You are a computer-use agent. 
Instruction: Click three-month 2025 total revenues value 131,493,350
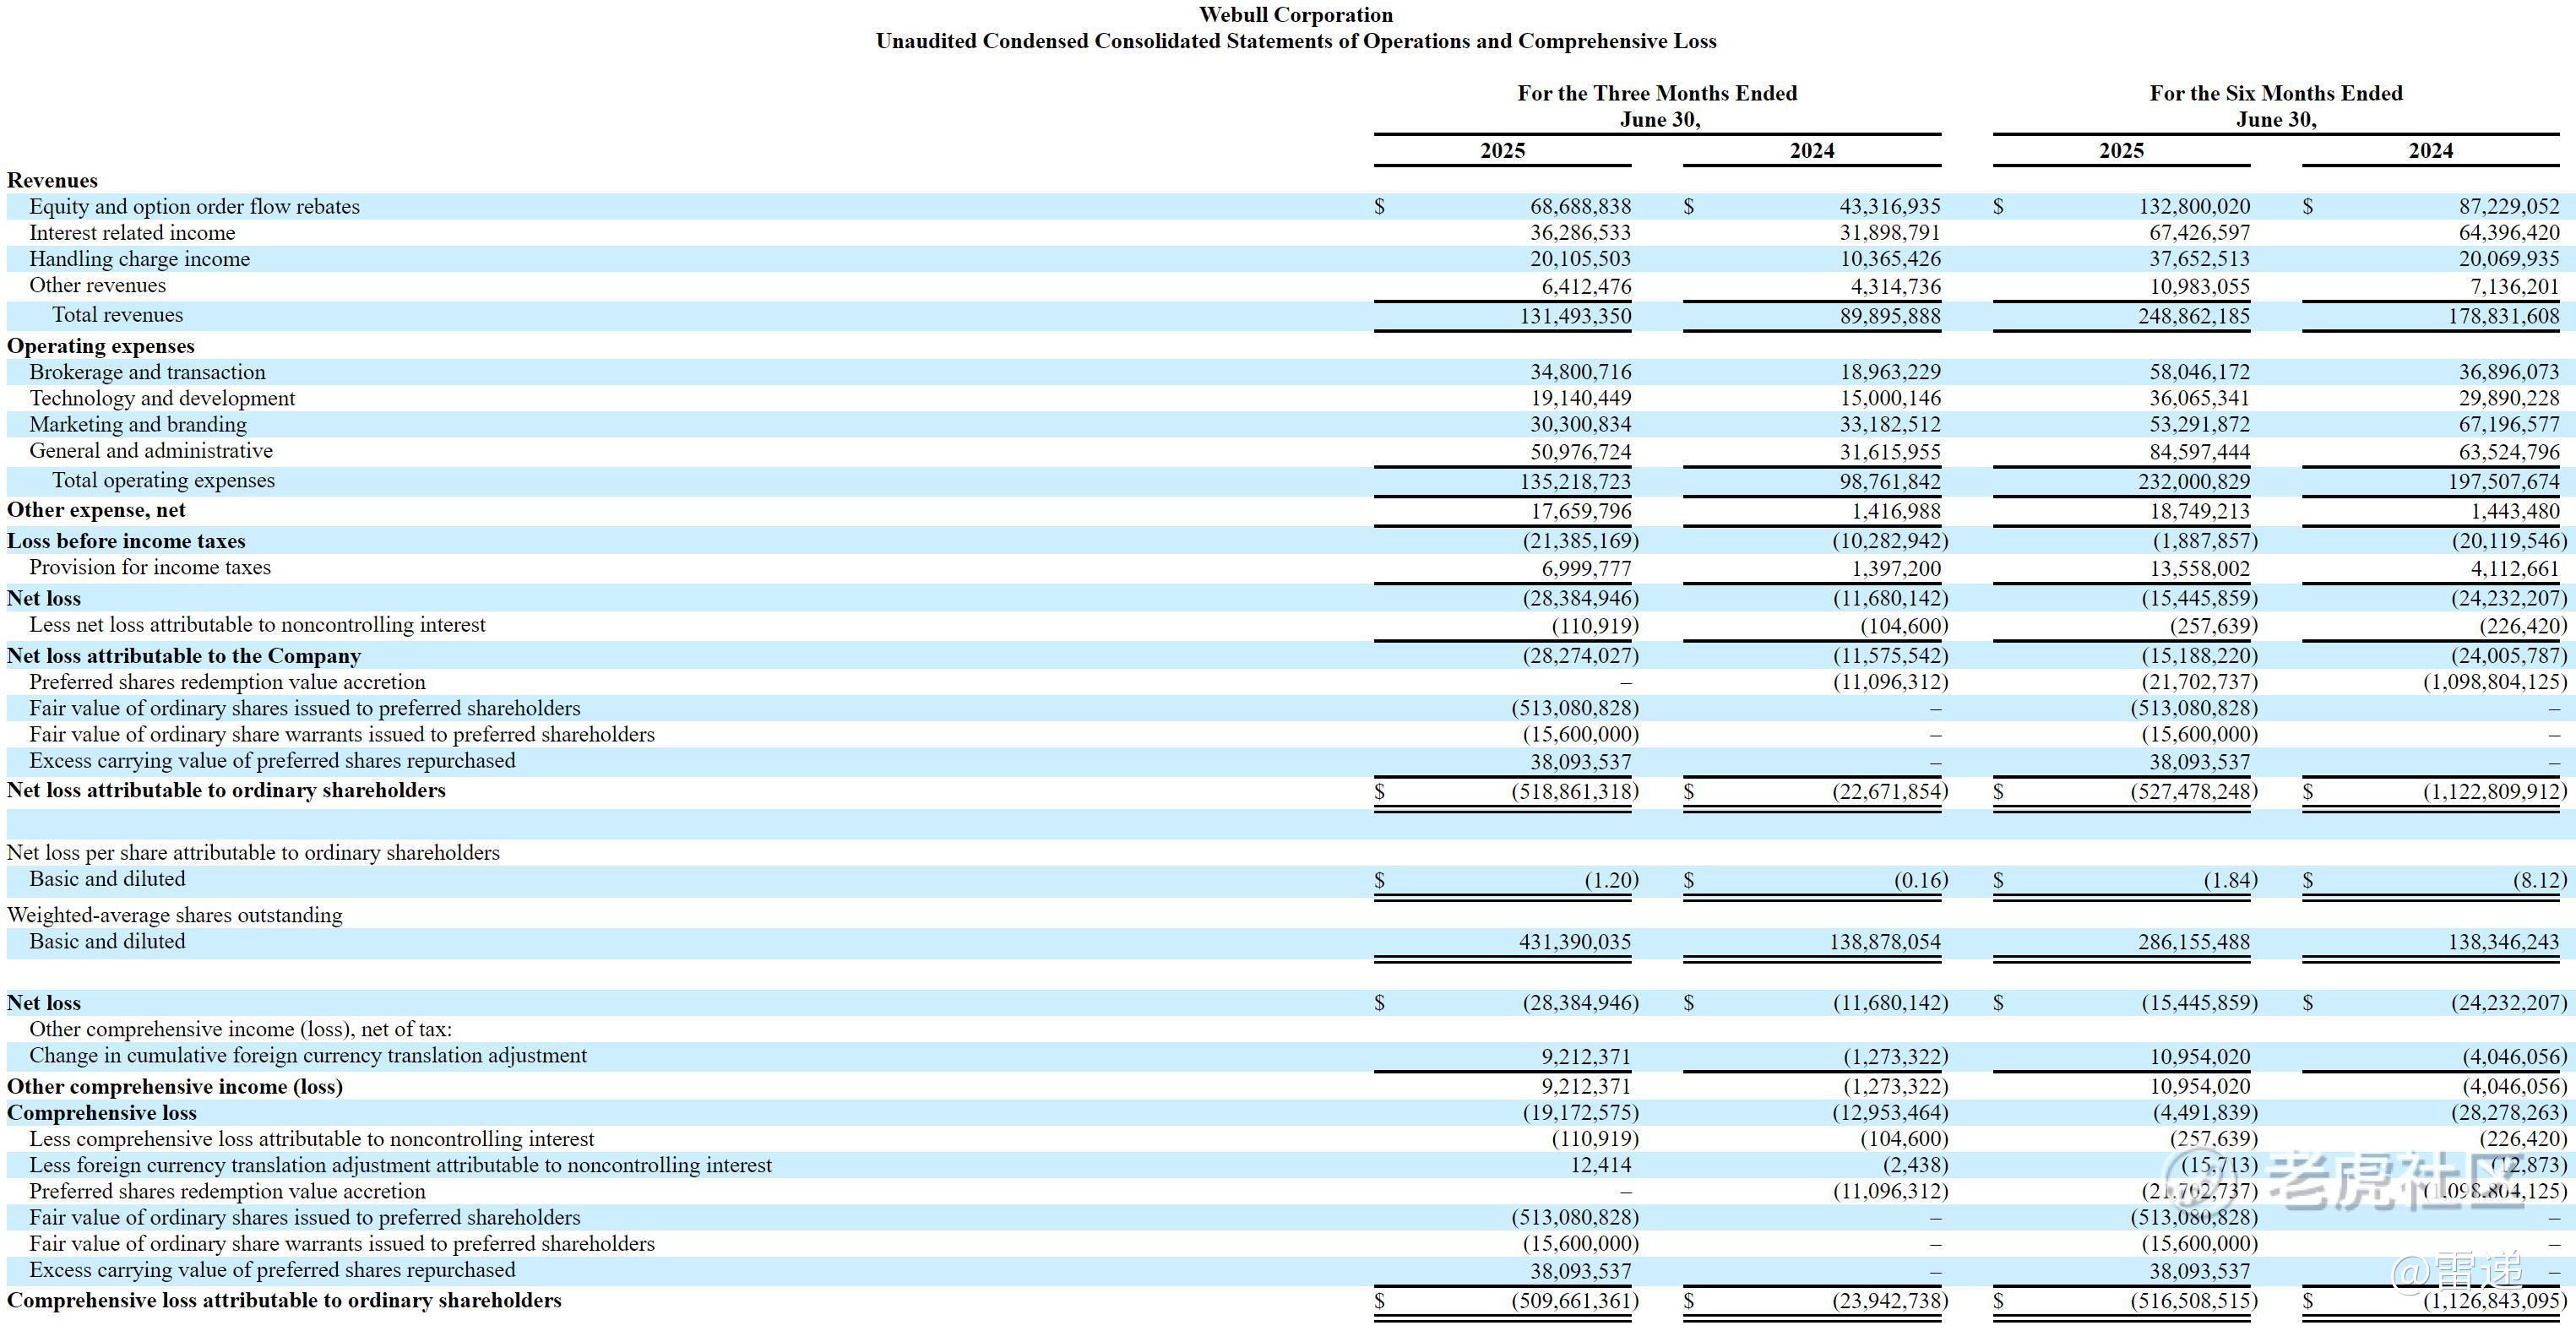[x=1574, y=316]
